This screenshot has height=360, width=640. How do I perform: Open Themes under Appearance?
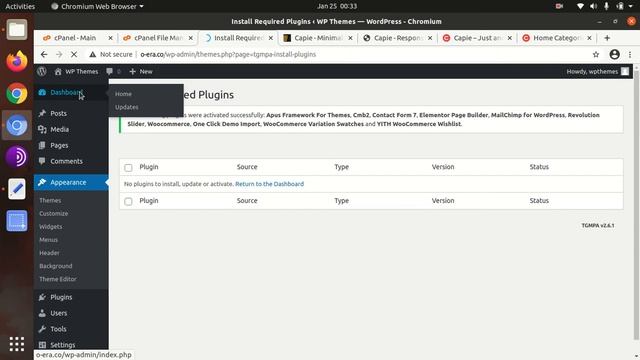pos(50,200)
